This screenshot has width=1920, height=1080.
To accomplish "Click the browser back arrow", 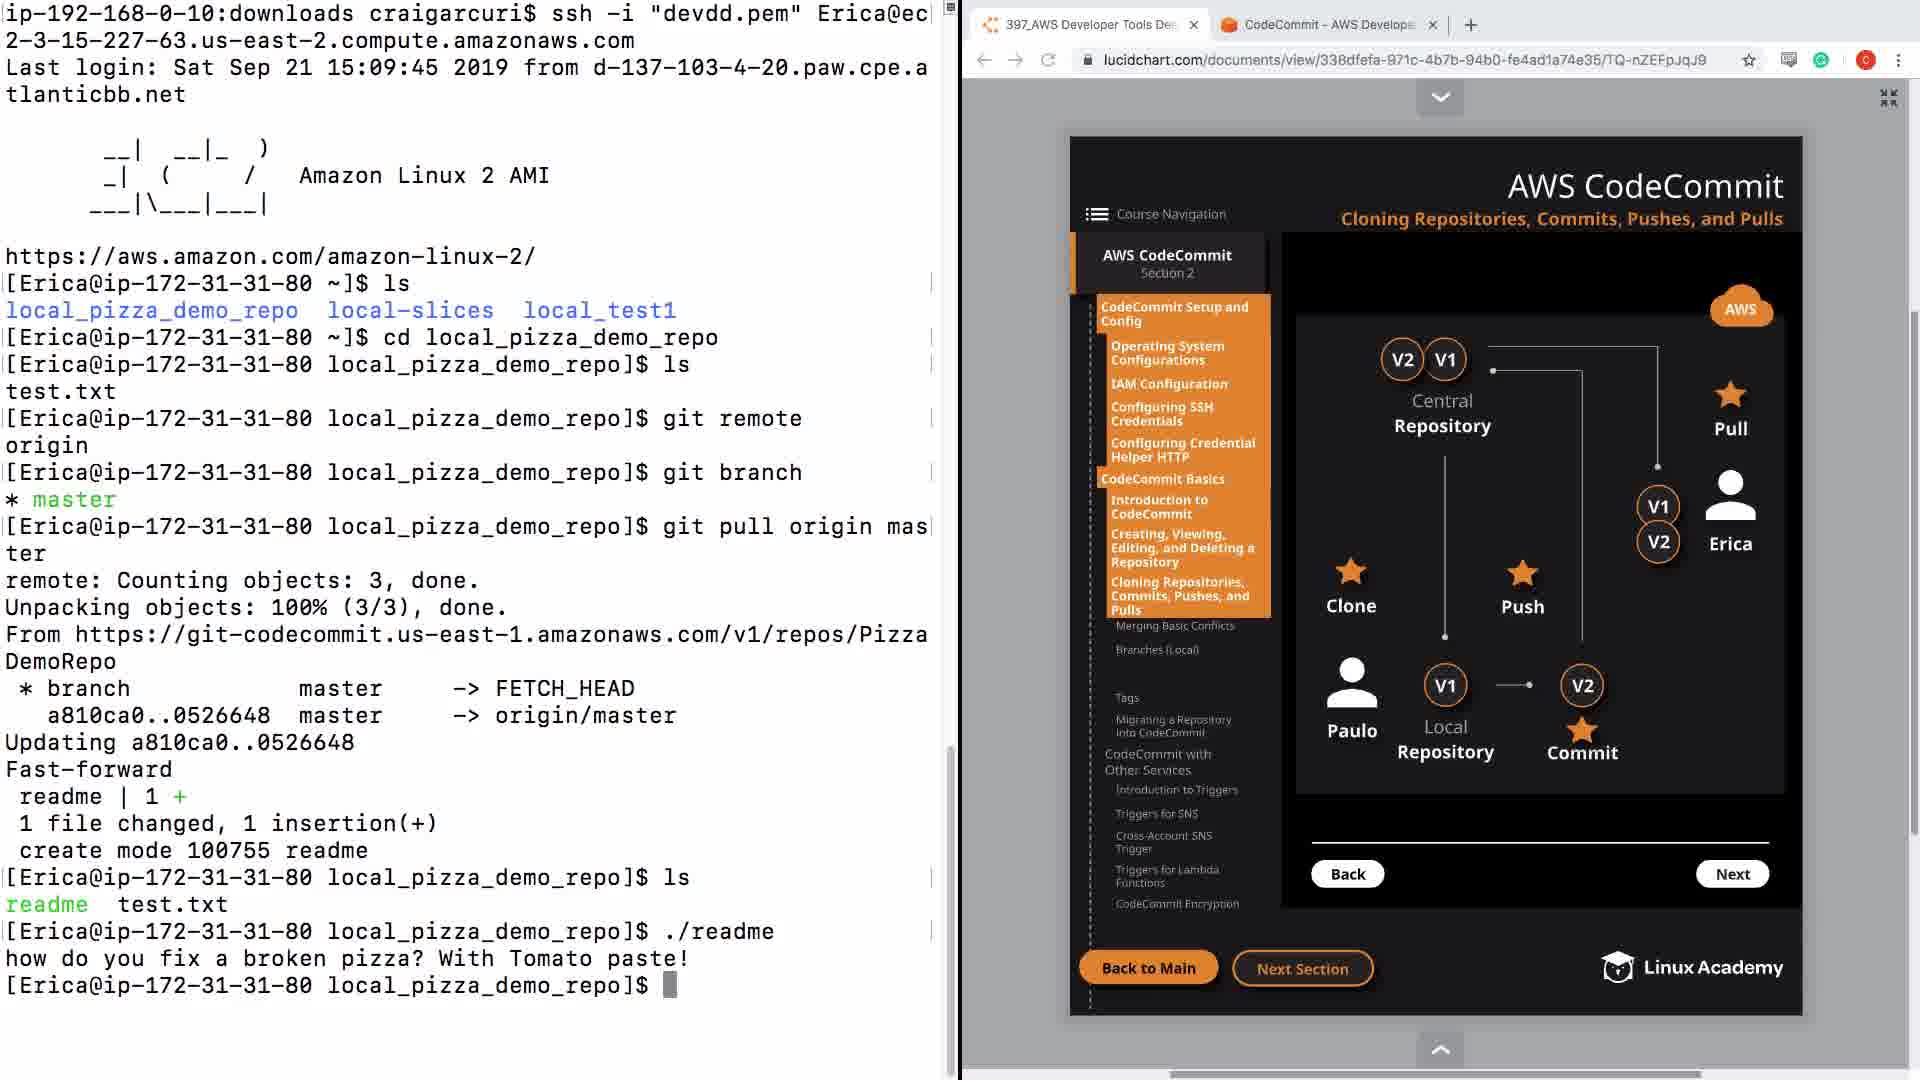I will point(984,60).
